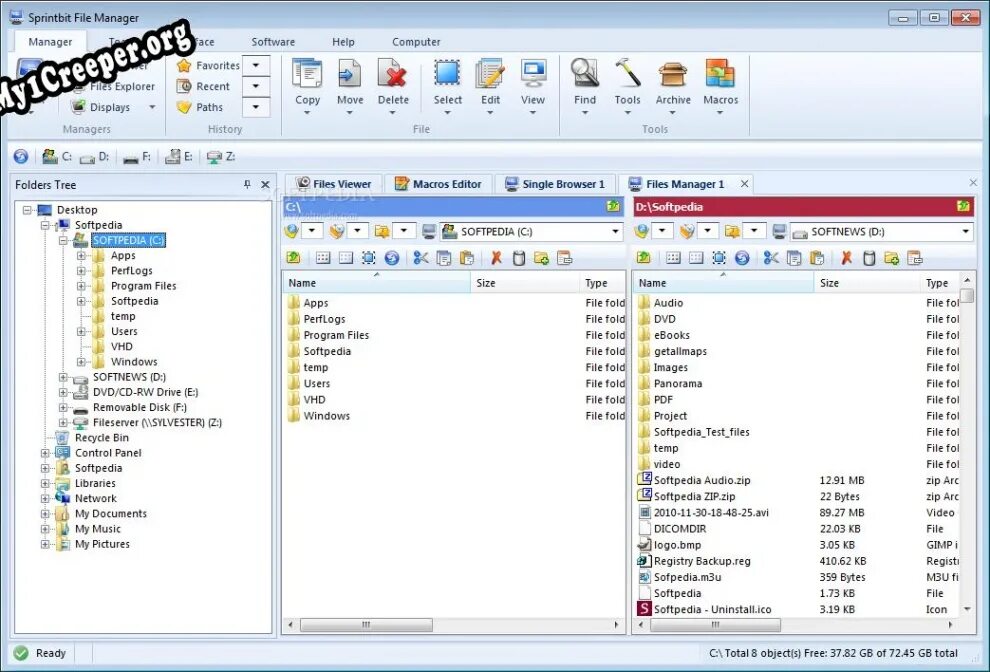Viewport: 990px width, 672px height.
Task: Switch to the Files Viewer tab
Action: [333, 184]
